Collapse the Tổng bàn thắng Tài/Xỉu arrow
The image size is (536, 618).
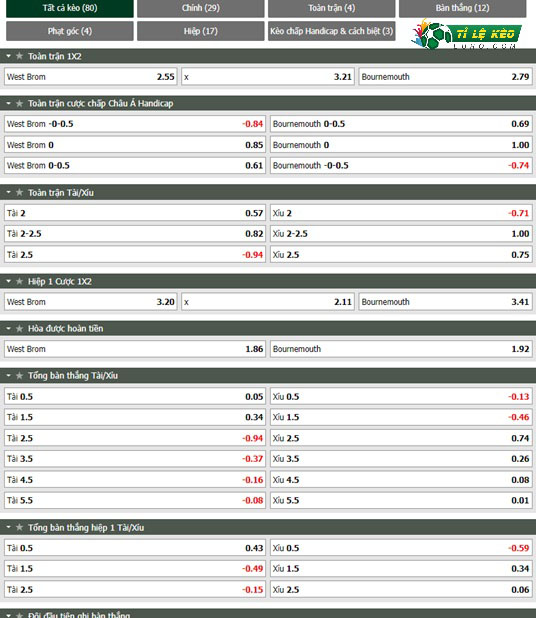(8, 376)
